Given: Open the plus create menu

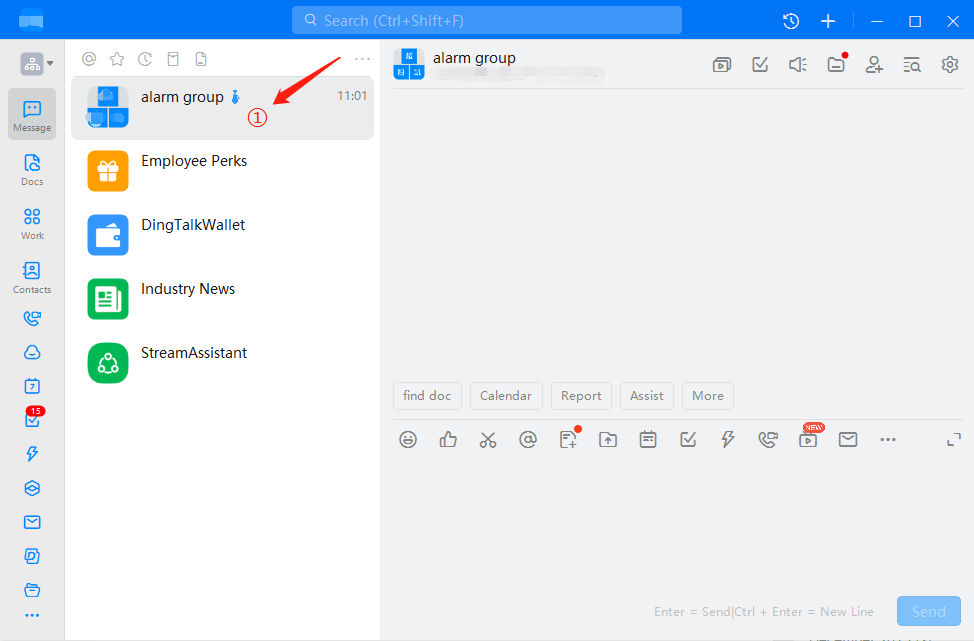Looking at the screenshot, I should [828, 21].
